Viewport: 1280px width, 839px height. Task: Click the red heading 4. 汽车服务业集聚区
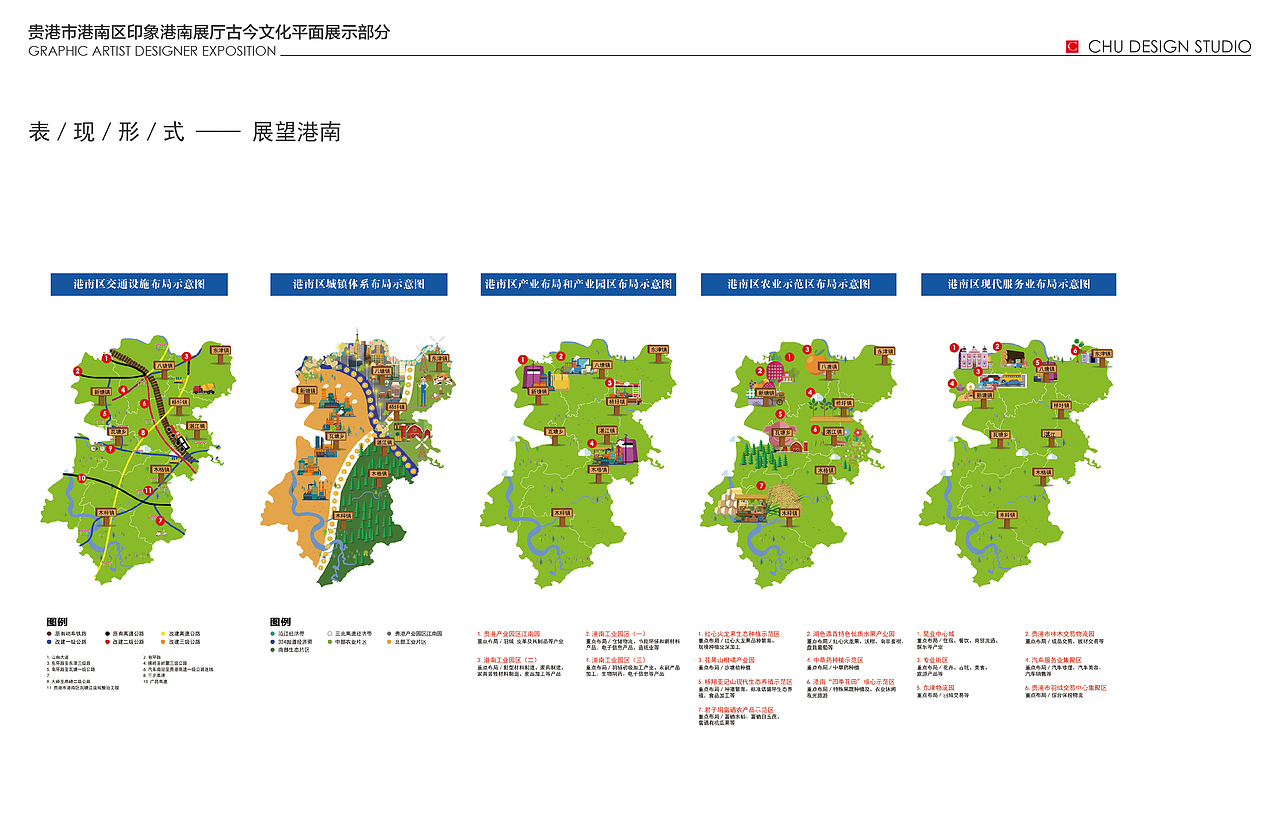(1054, 660)
